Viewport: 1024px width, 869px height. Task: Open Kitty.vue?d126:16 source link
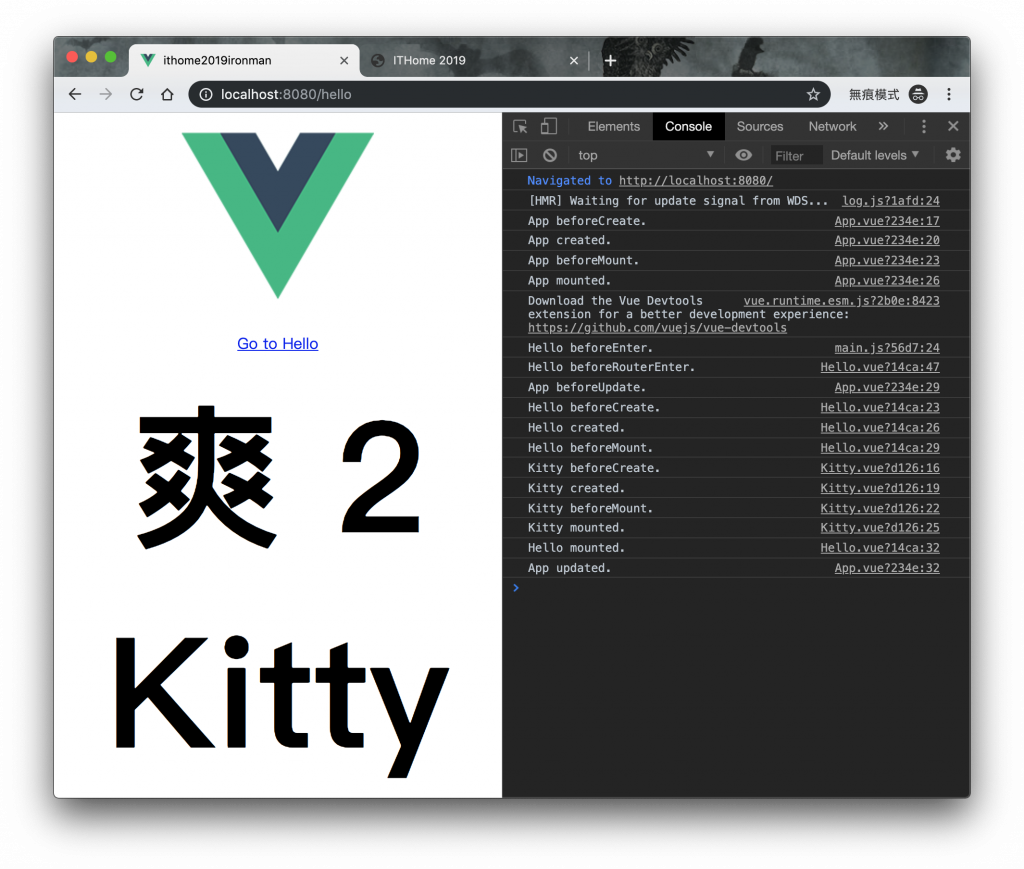click(880, 468)
